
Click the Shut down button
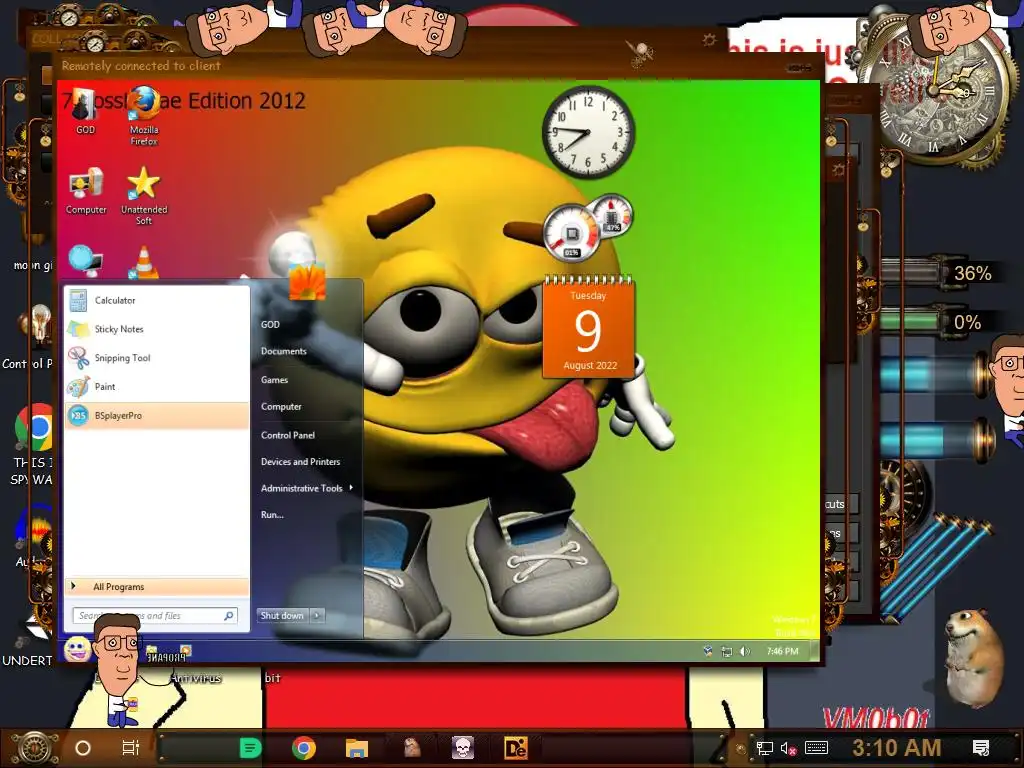coord(282,615)
